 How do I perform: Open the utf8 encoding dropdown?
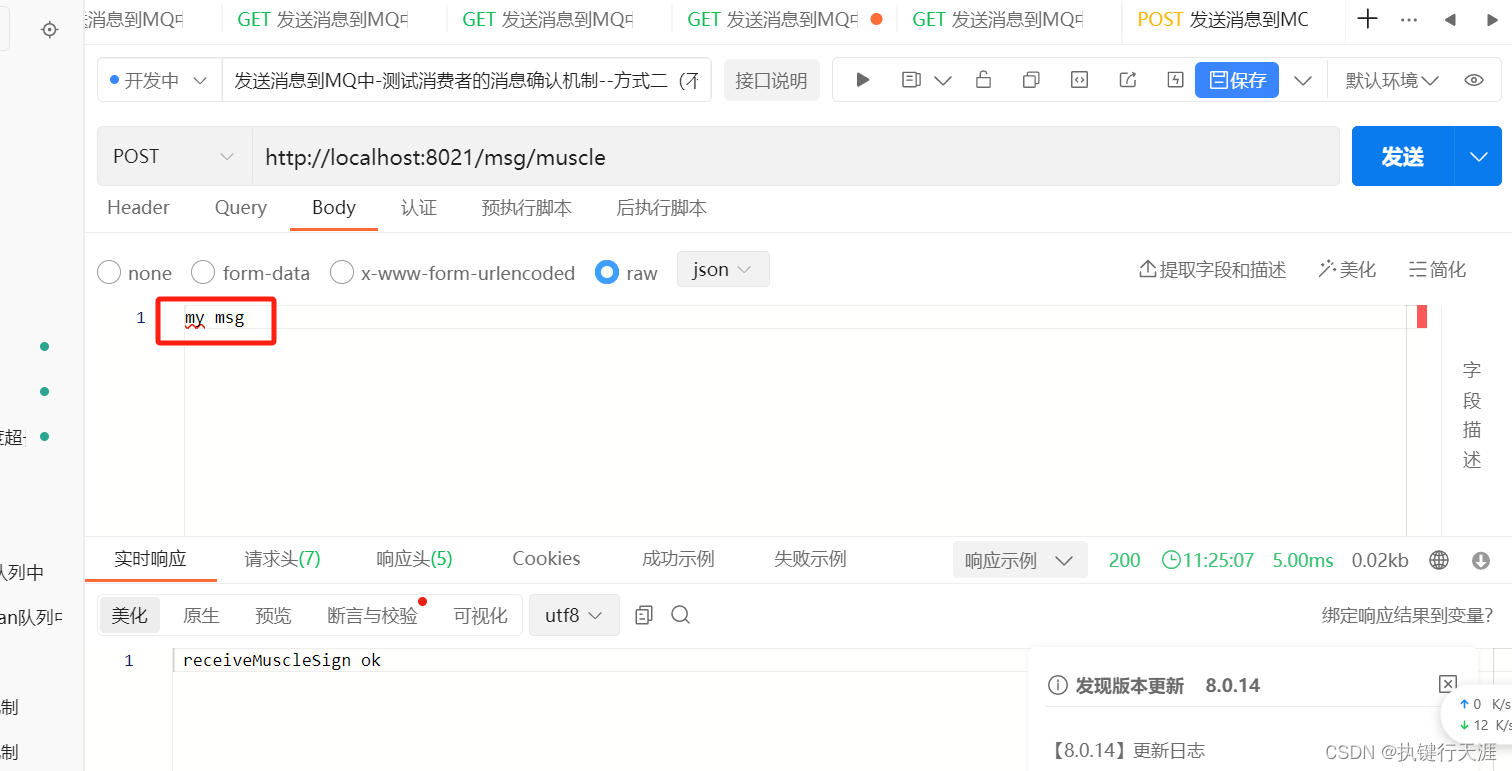pyautogui.click(x=574, y=615)
